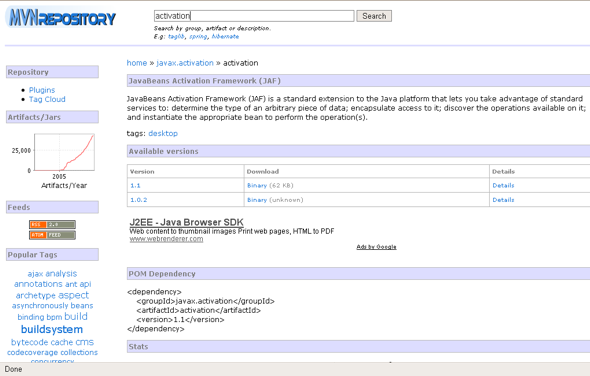
Task: Click the 'Version' column header
Action: click(142, 171)
